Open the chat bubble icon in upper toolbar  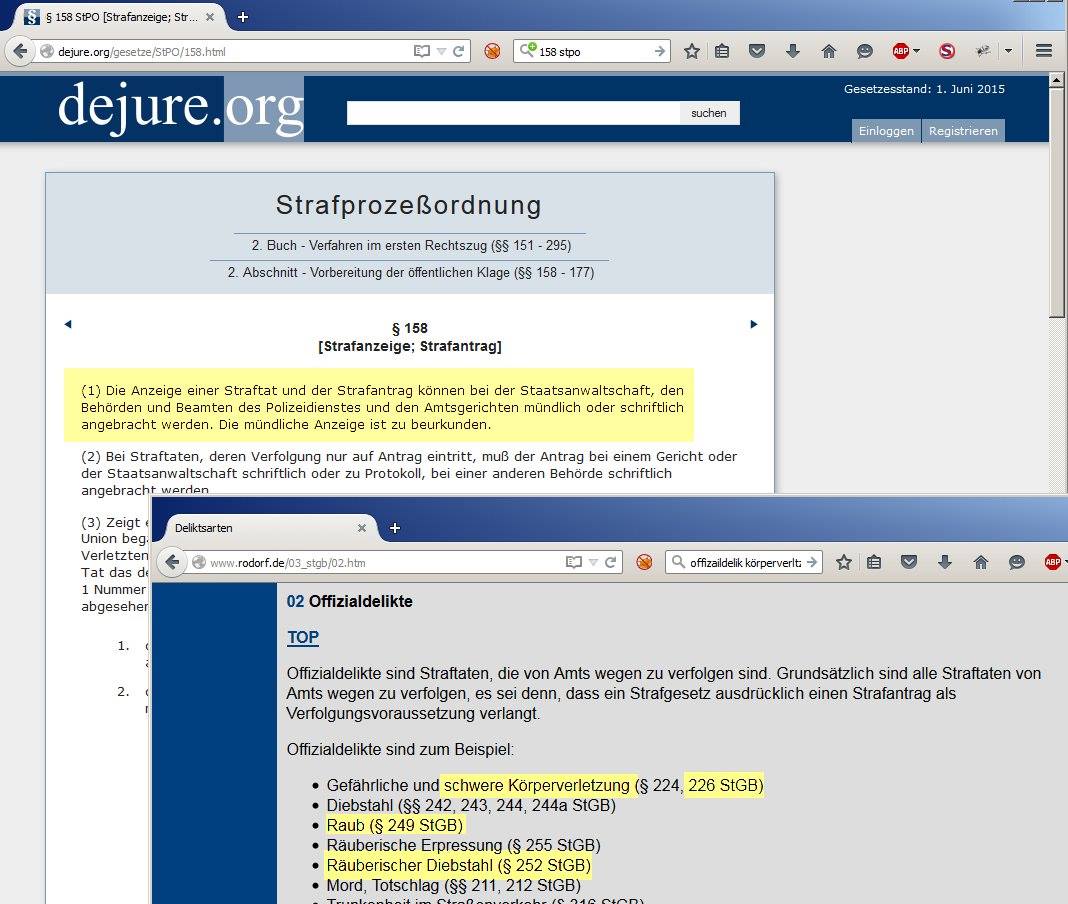click(864, 51)
